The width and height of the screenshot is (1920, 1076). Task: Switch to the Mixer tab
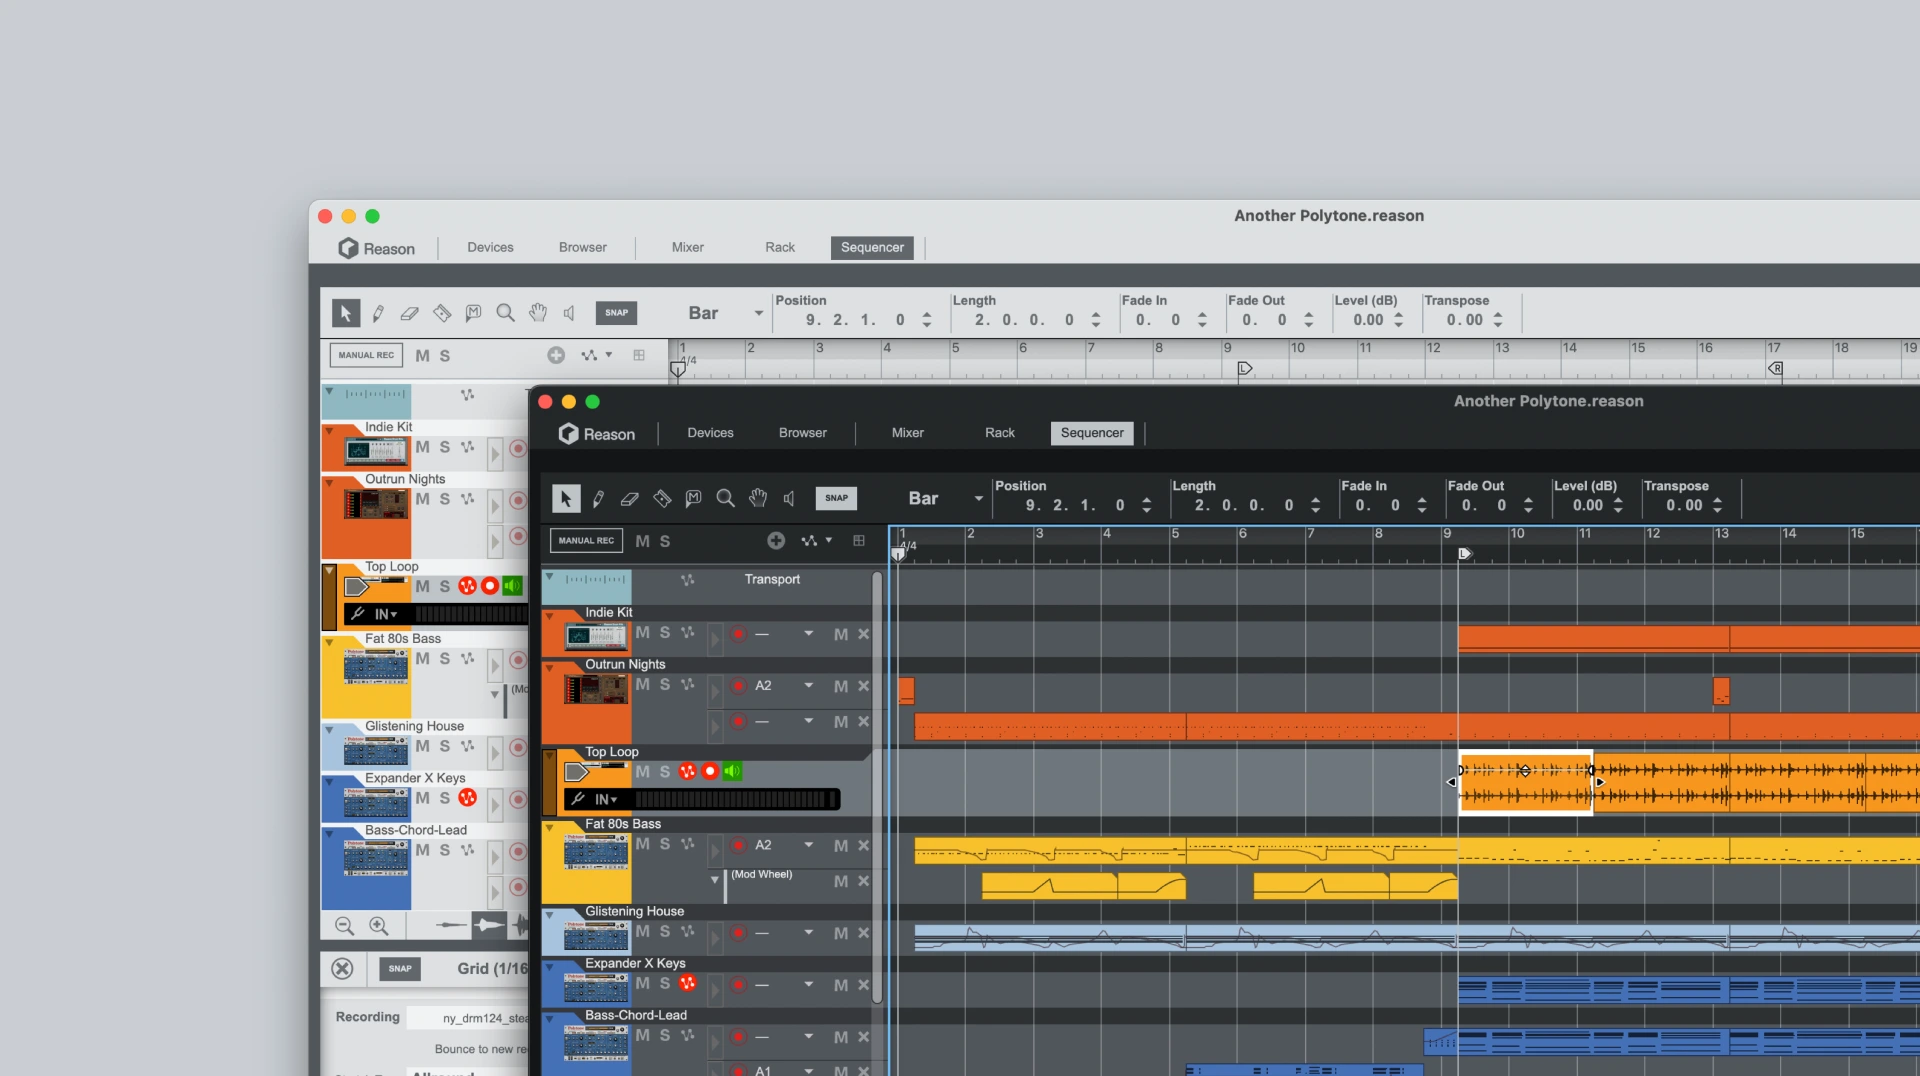[x=906, y=432]
